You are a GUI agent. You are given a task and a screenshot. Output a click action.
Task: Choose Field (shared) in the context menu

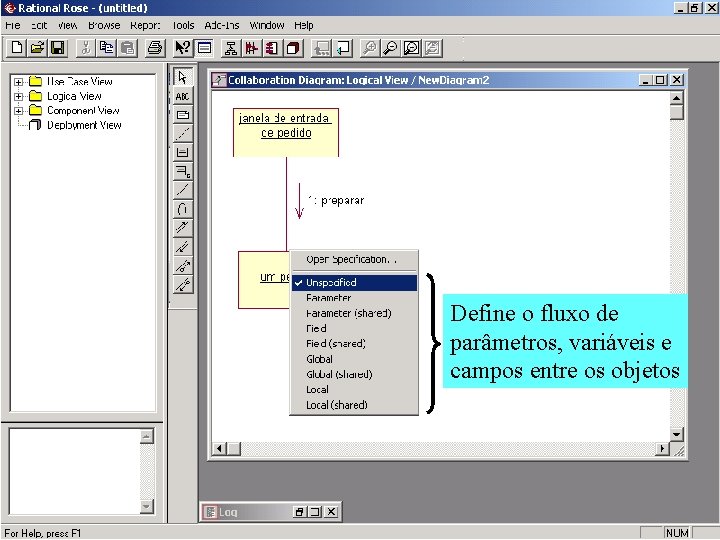(x=354, y=343)
